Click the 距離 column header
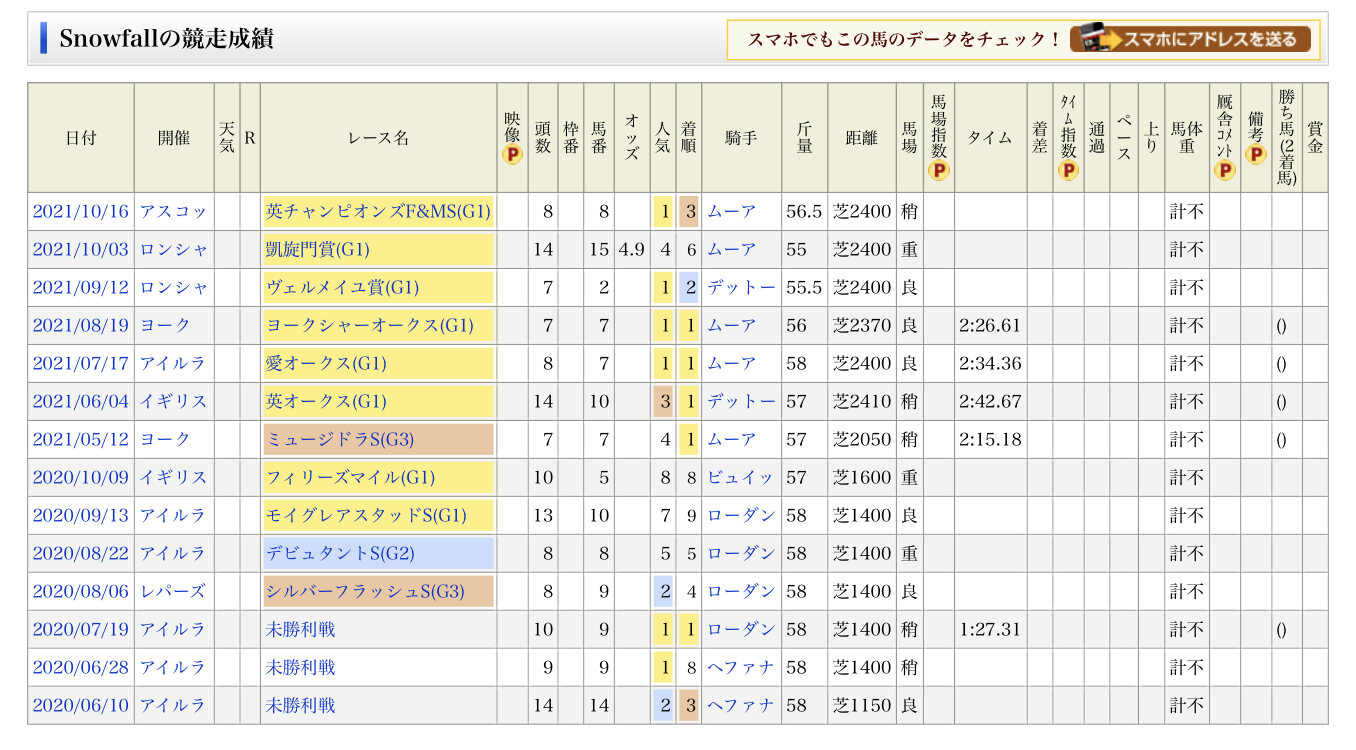Screen dimensions: 1356x750 tap(862, 138)
